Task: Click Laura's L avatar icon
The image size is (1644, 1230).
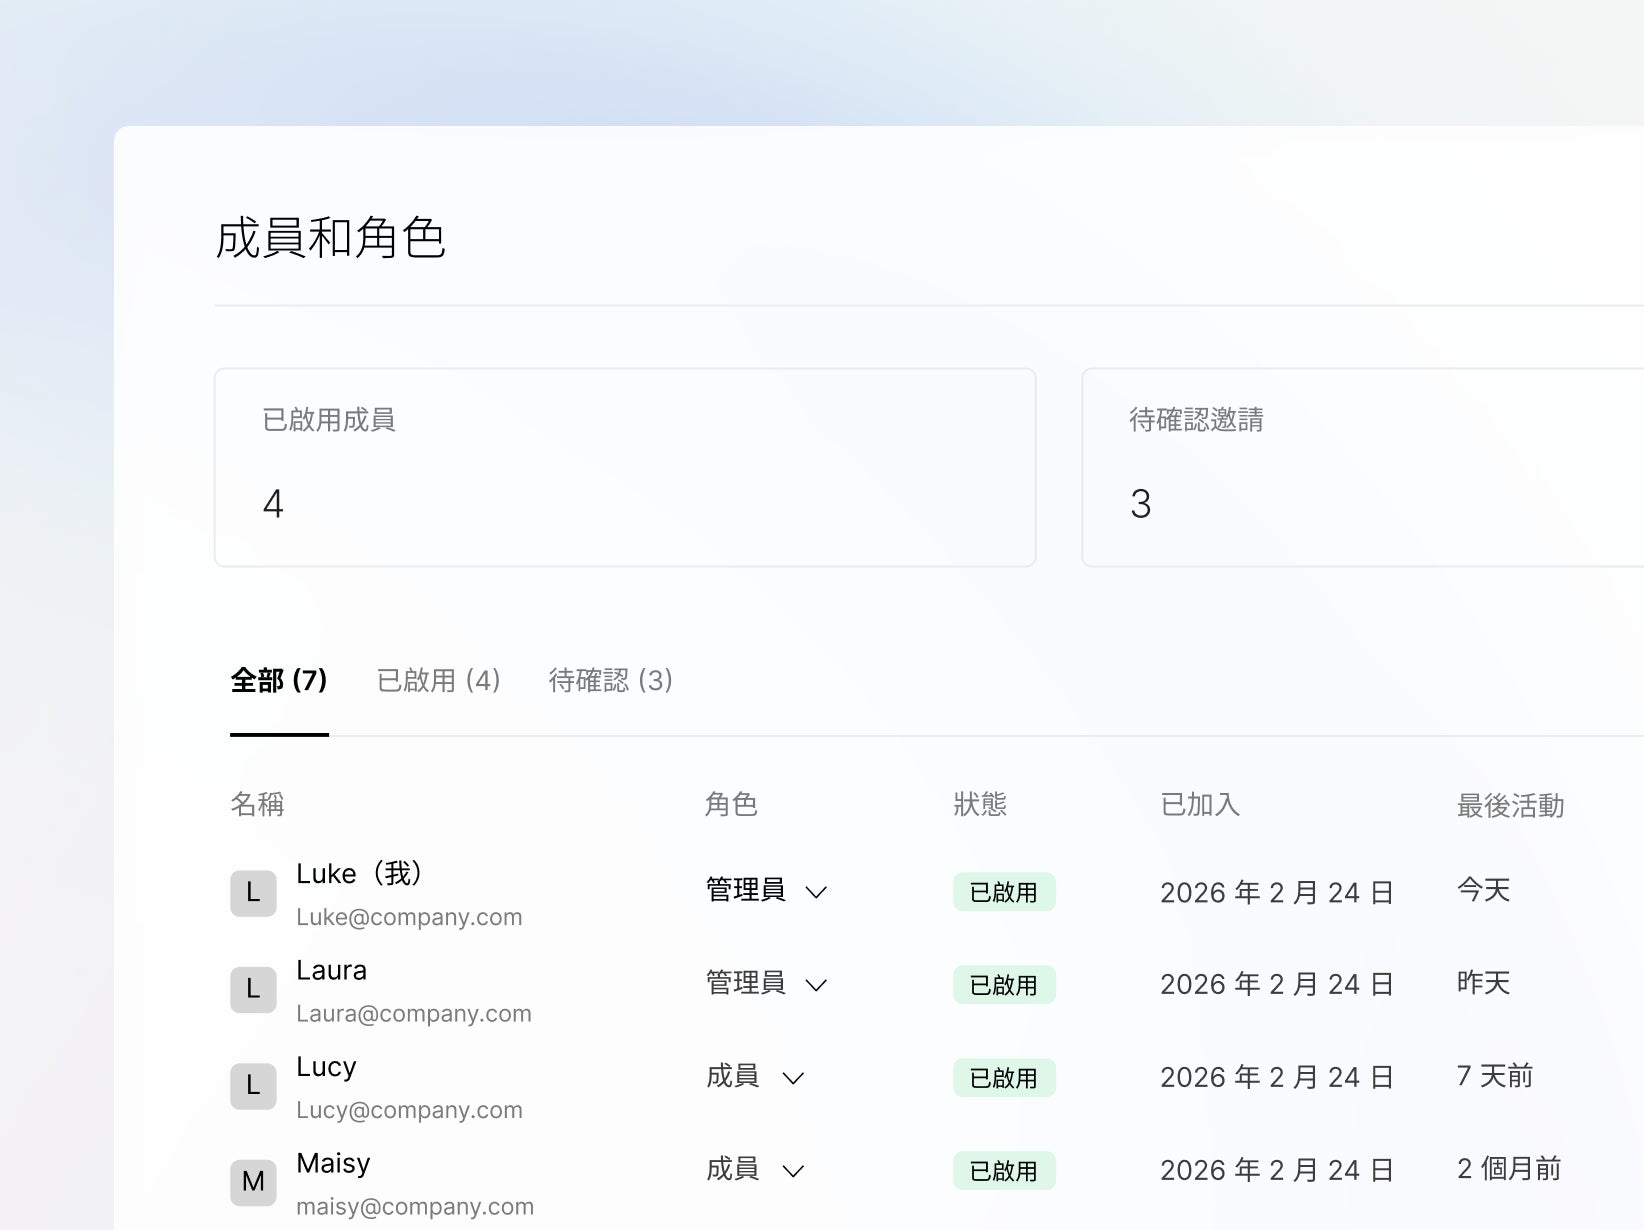Action: click(x=253, y=989)
